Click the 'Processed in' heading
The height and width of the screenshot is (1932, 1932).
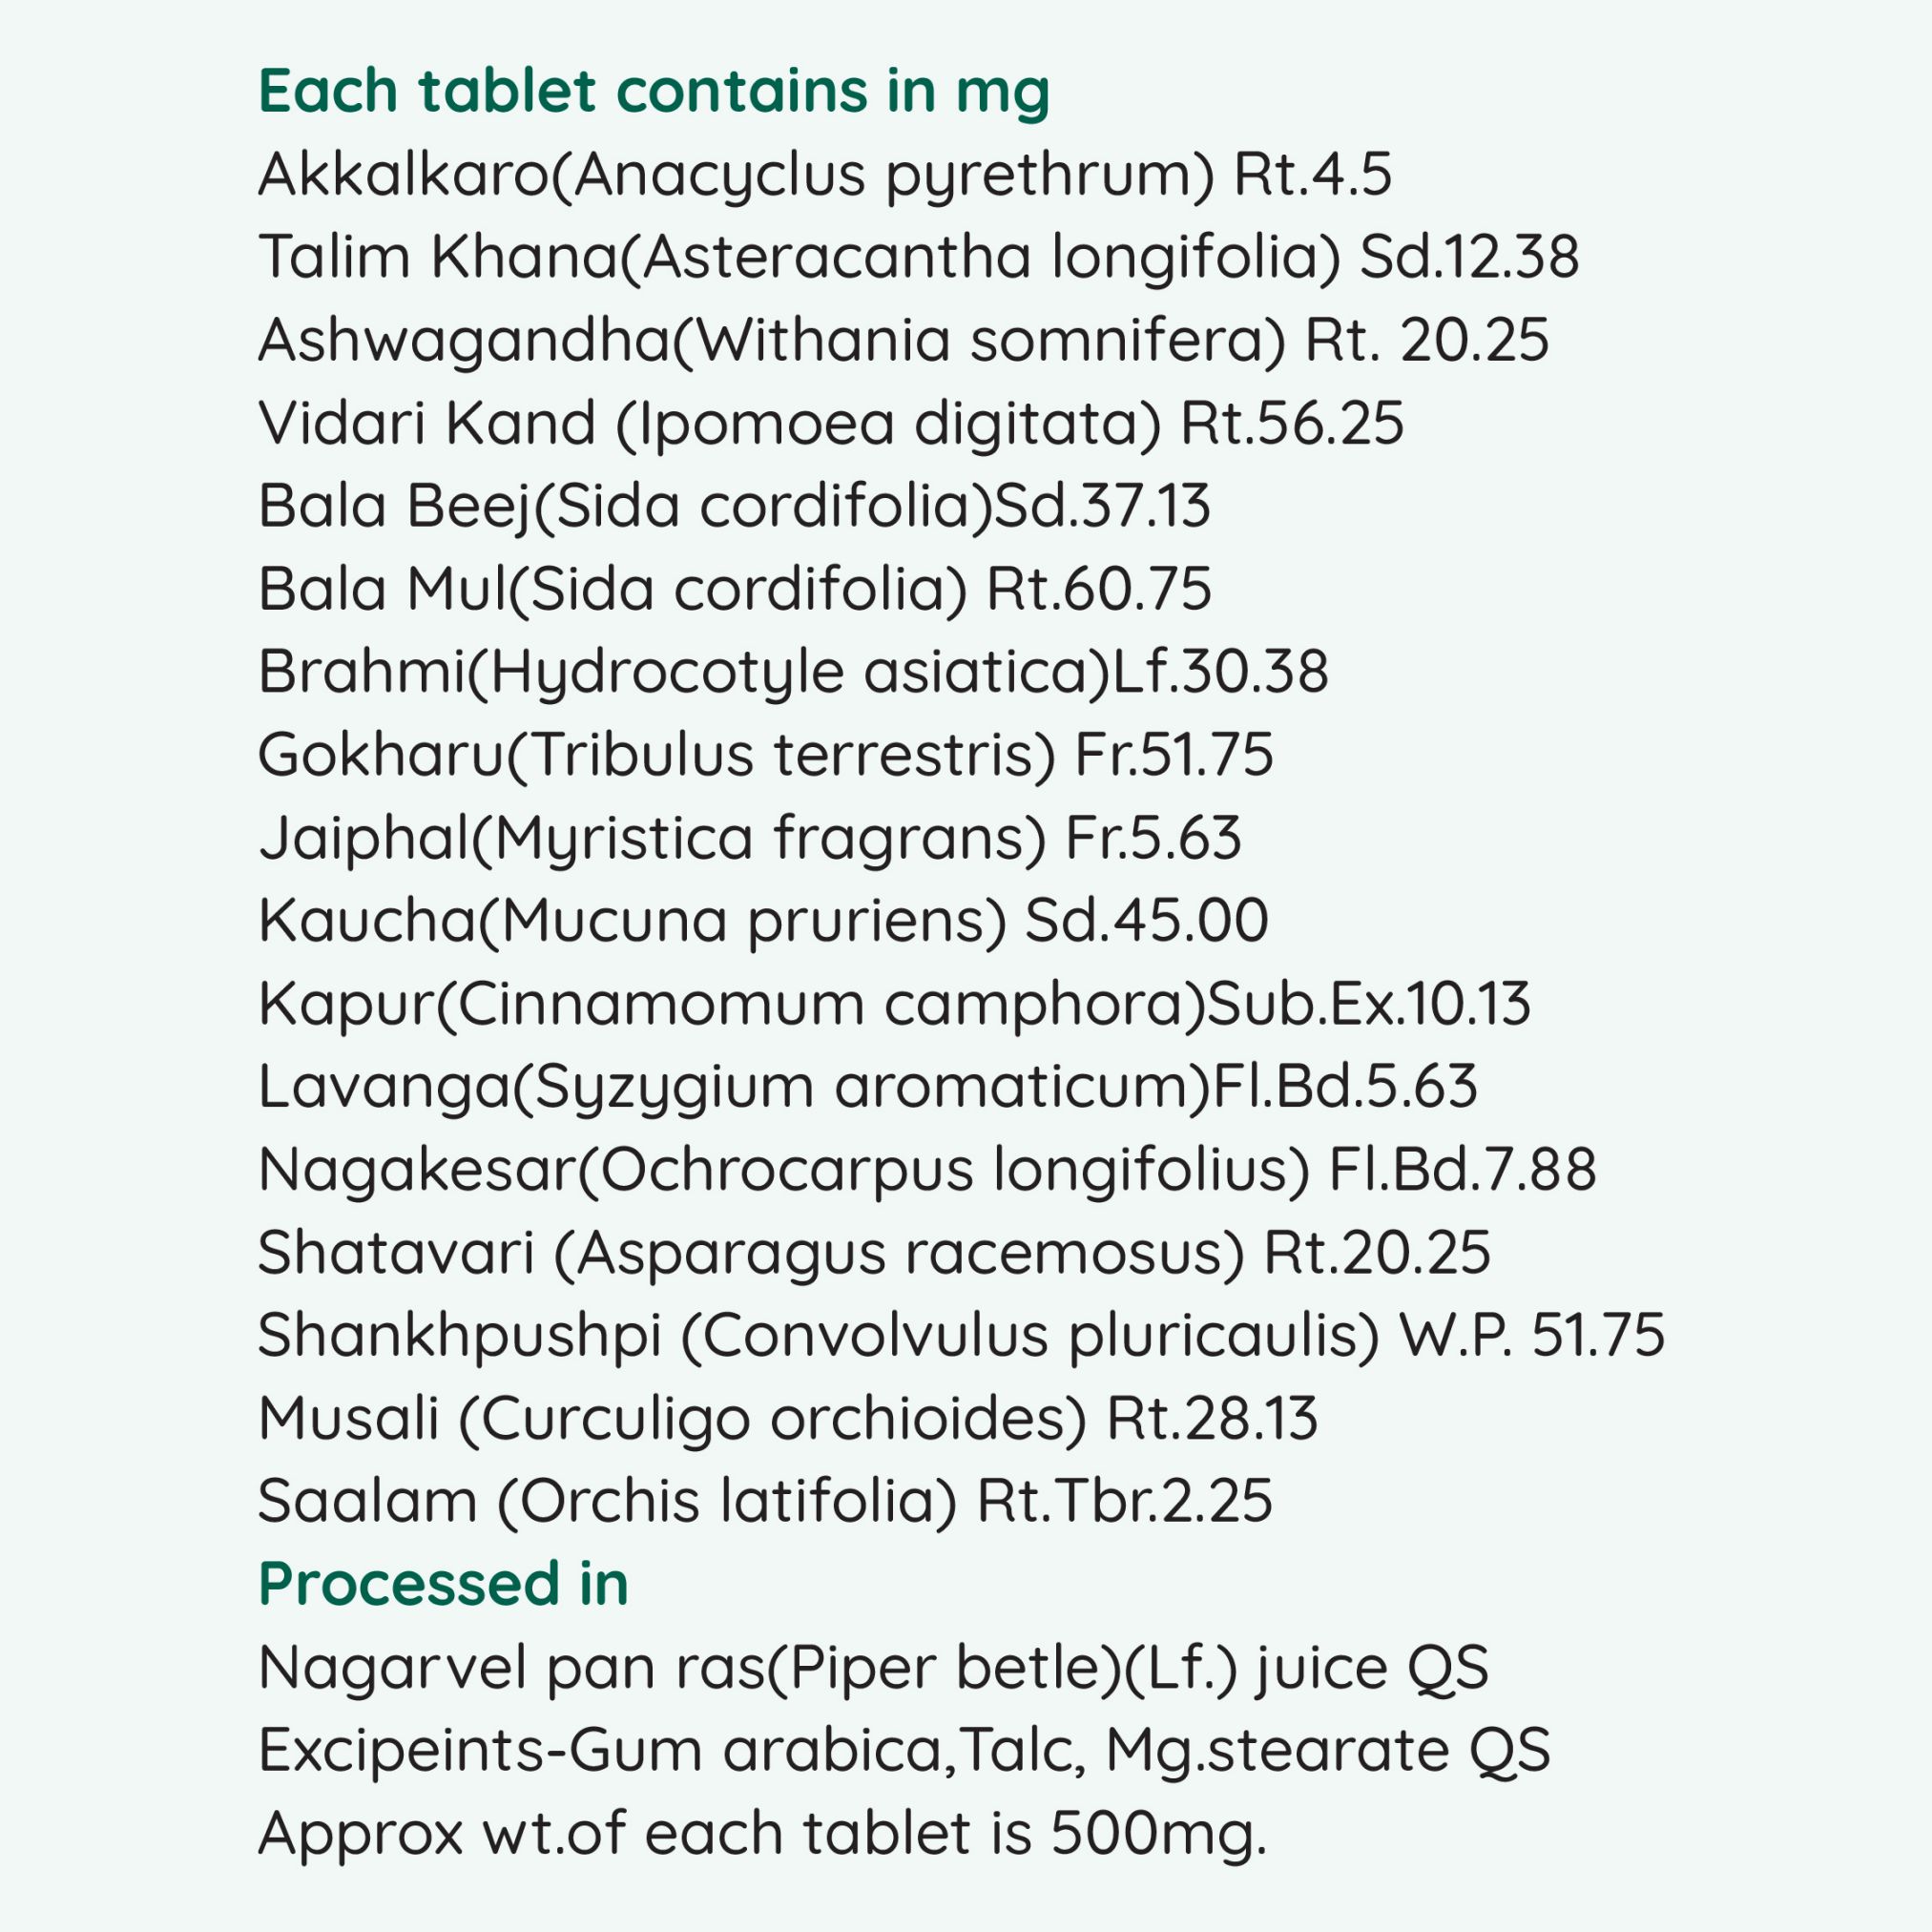point(443,1586)
